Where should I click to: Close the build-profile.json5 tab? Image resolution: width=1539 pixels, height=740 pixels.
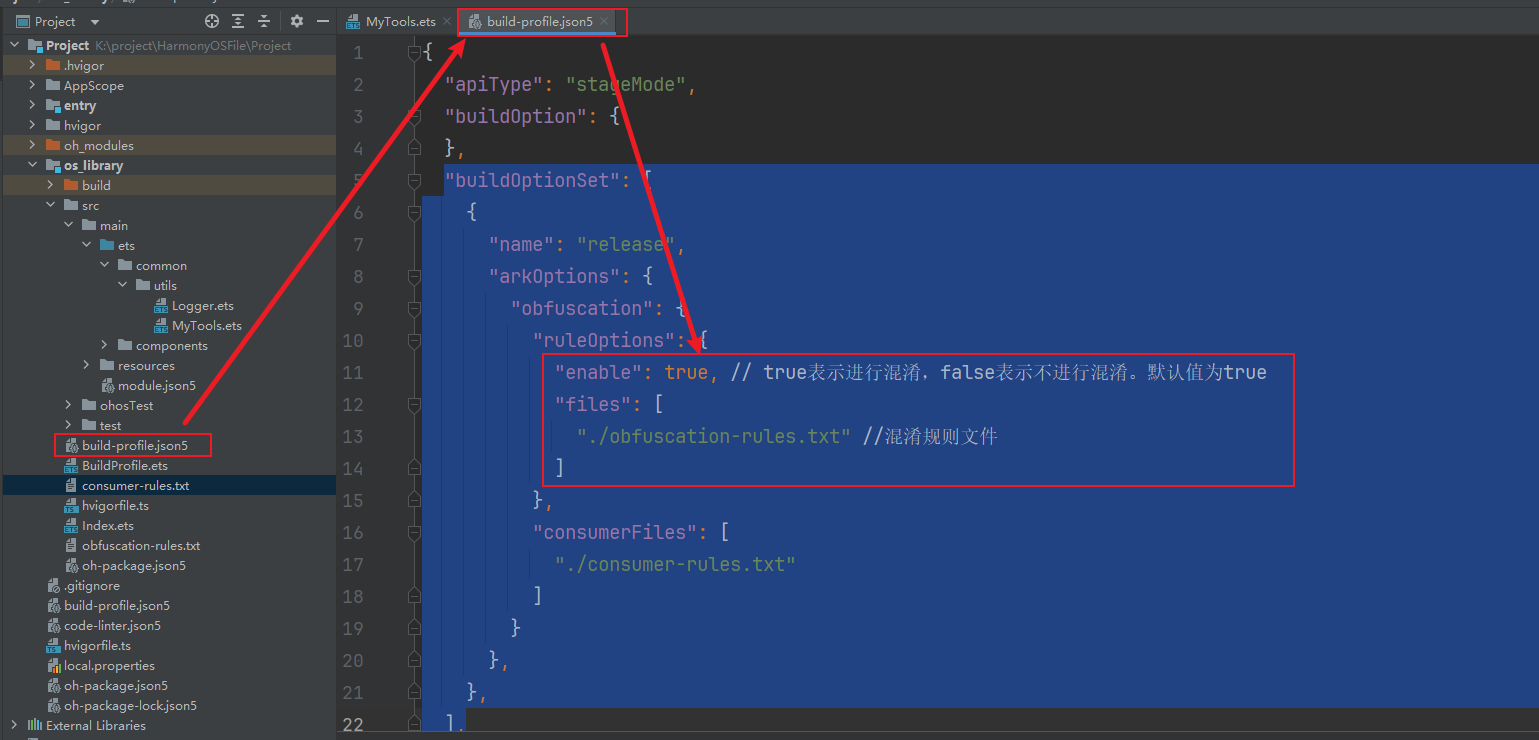604,21
